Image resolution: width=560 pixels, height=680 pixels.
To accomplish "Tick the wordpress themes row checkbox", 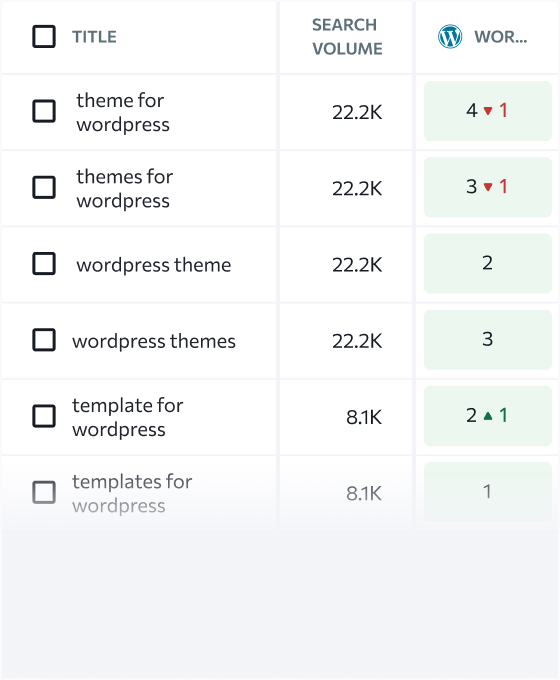I will pos(44,340).
